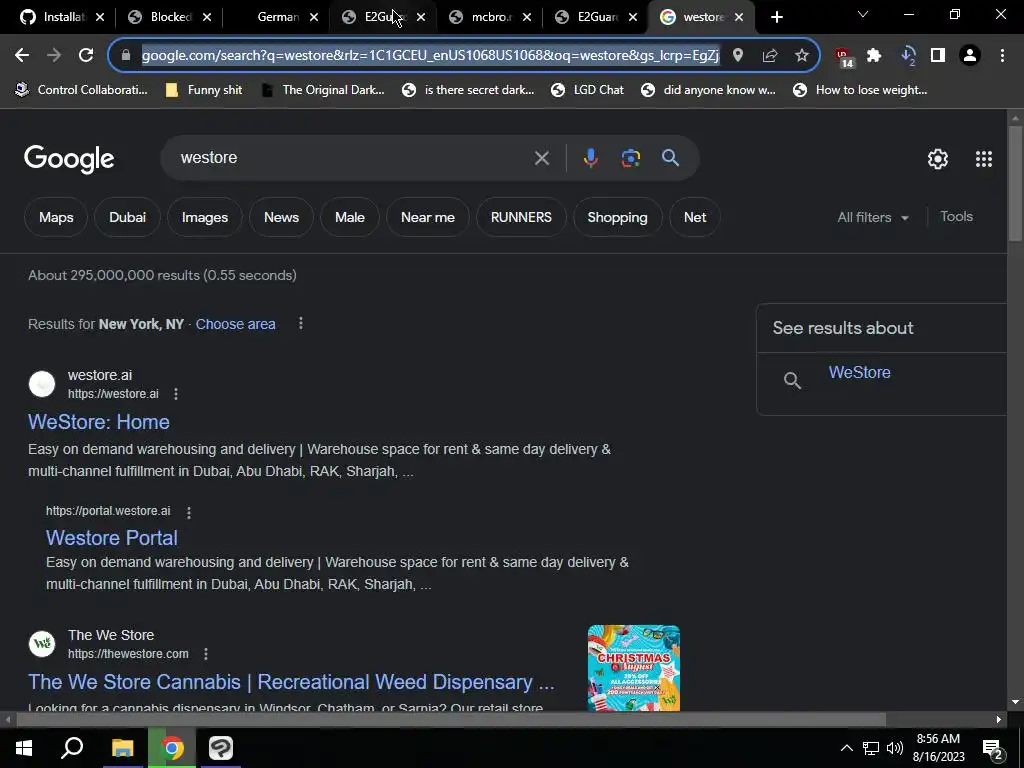Viewport: 1024px width, 768px height.
Task: Reload the page with the refresh icon
Action: pyautogui.click(x=86, y=56)
